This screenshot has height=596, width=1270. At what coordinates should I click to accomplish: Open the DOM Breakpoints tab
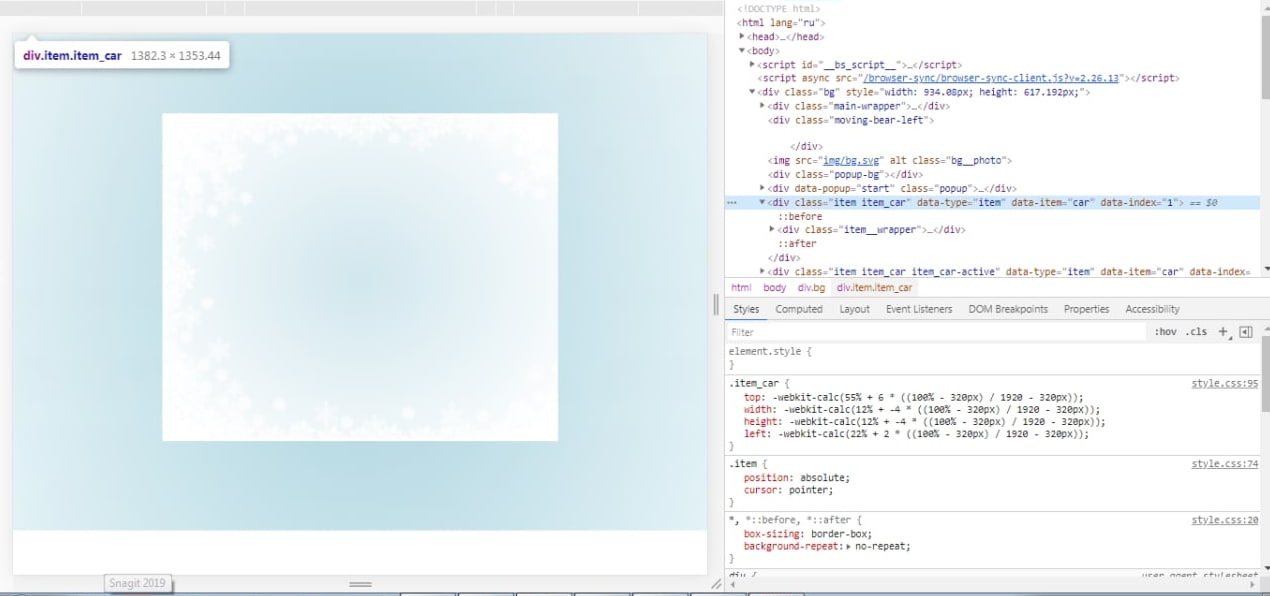tap(1008, 309)
